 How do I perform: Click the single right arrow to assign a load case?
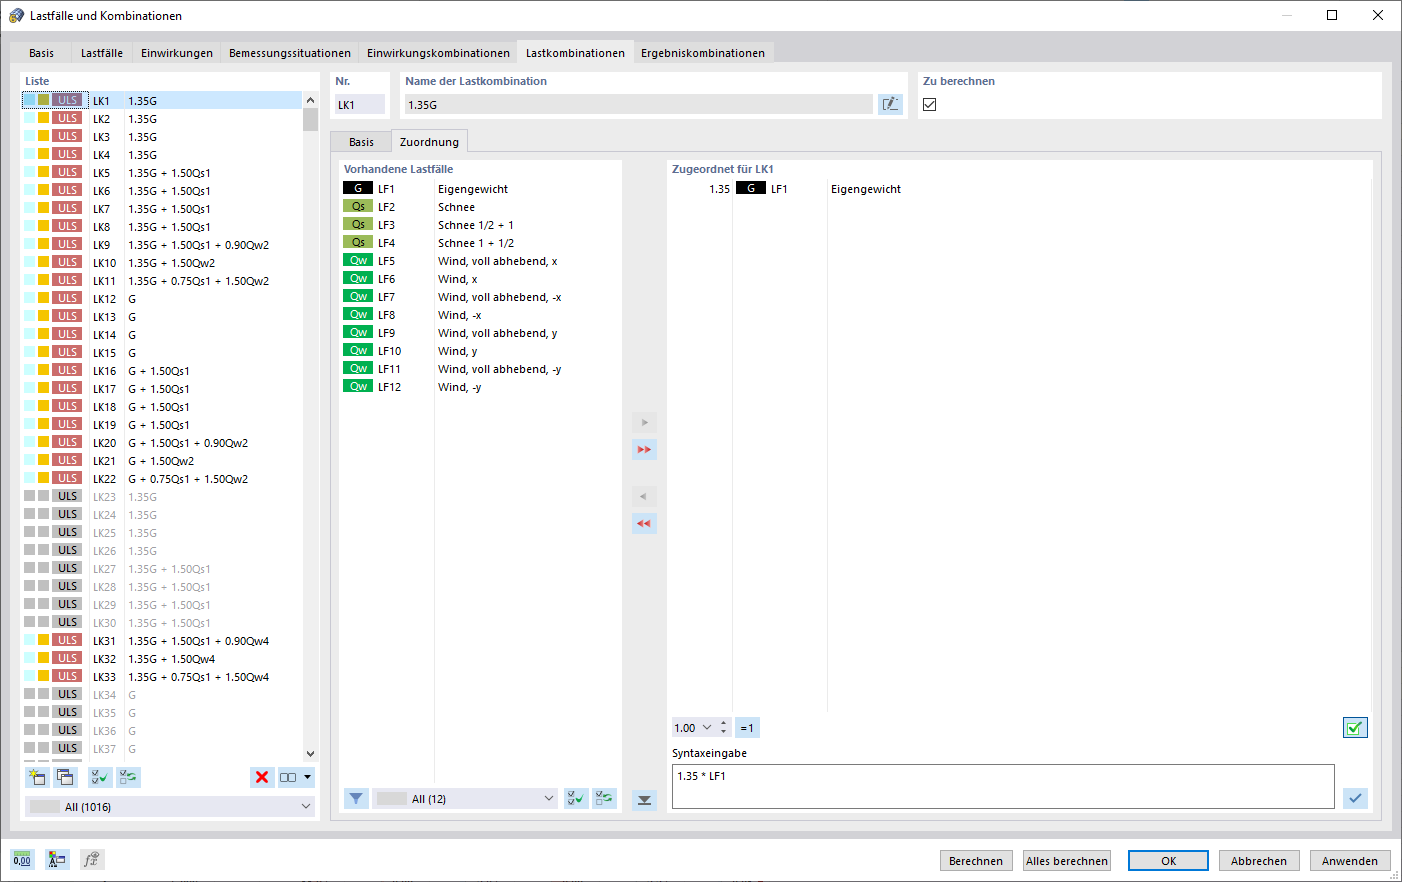tap(645, 422)
